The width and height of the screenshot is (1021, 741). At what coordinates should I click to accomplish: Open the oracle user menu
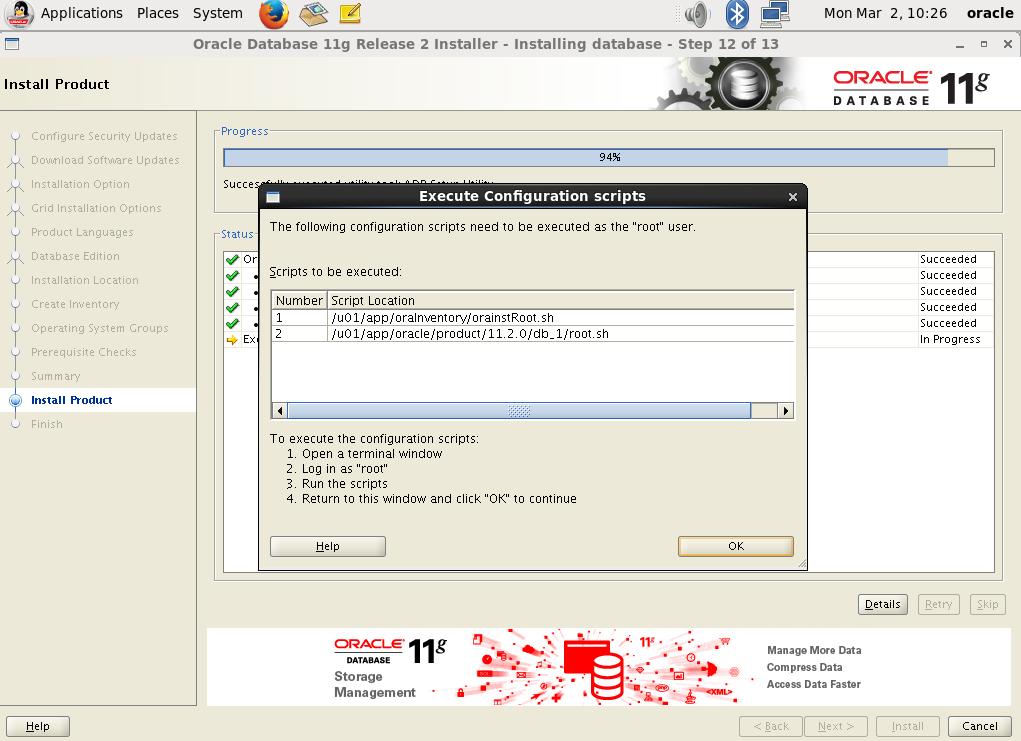pyautogui.click(x=990, y=13)
